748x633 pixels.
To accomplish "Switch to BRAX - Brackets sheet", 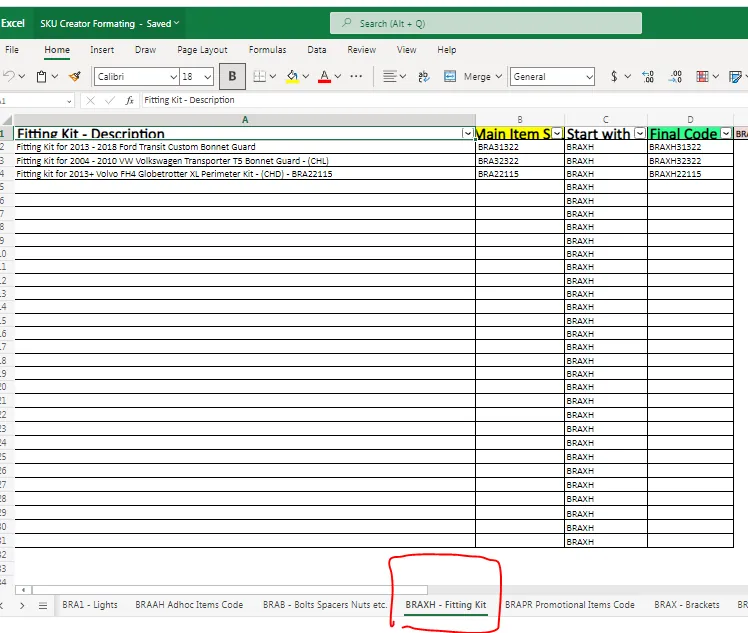I will point(686,605).
